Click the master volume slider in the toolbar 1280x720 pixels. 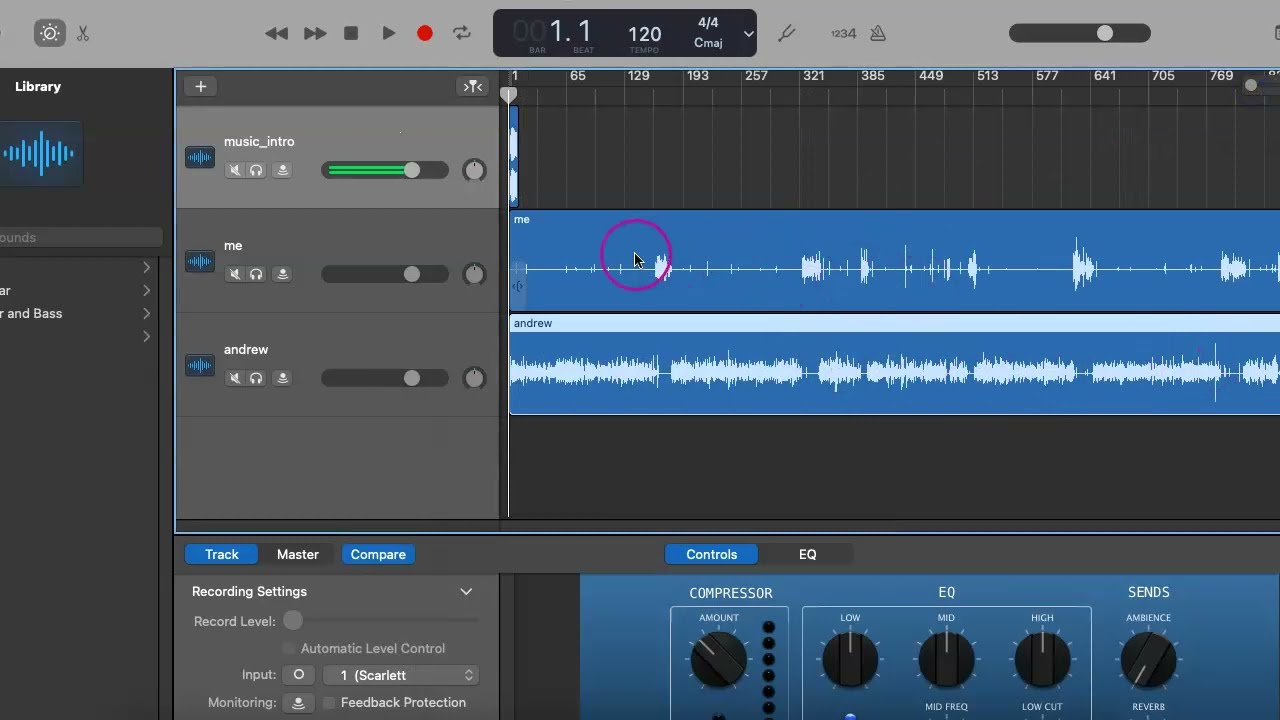click(x=1080, y=33)
